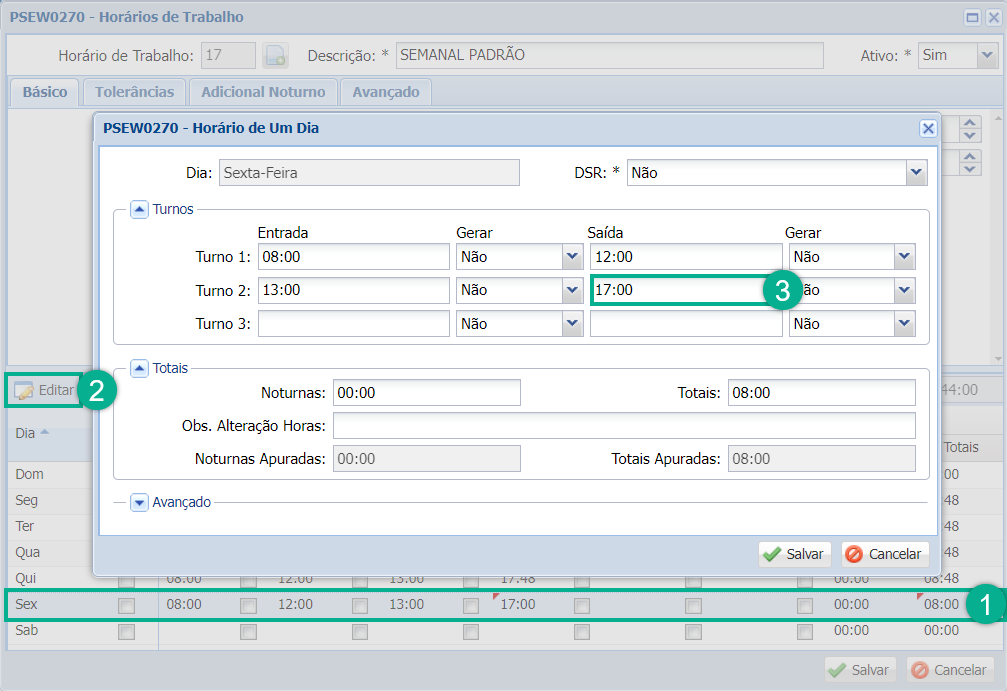Toggle the first checkbox in Sex row
The image size is (1007, 691).
pos(126,605)
